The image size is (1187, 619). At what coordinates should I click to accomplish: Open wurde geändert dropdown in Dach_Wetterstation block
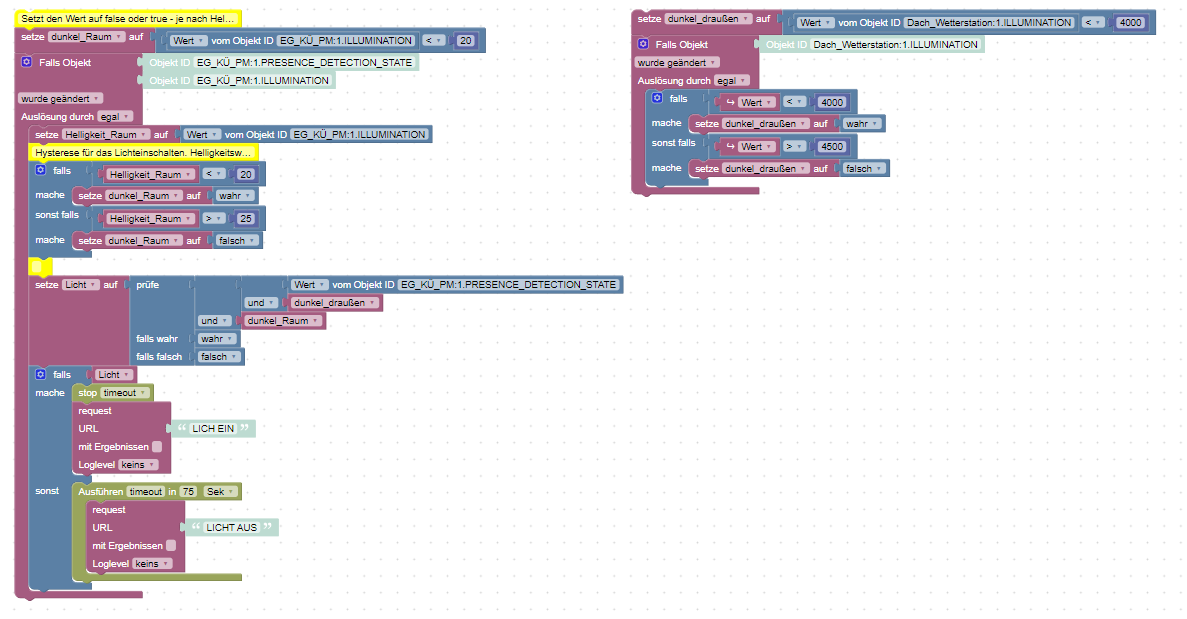(x=677, y=63)
